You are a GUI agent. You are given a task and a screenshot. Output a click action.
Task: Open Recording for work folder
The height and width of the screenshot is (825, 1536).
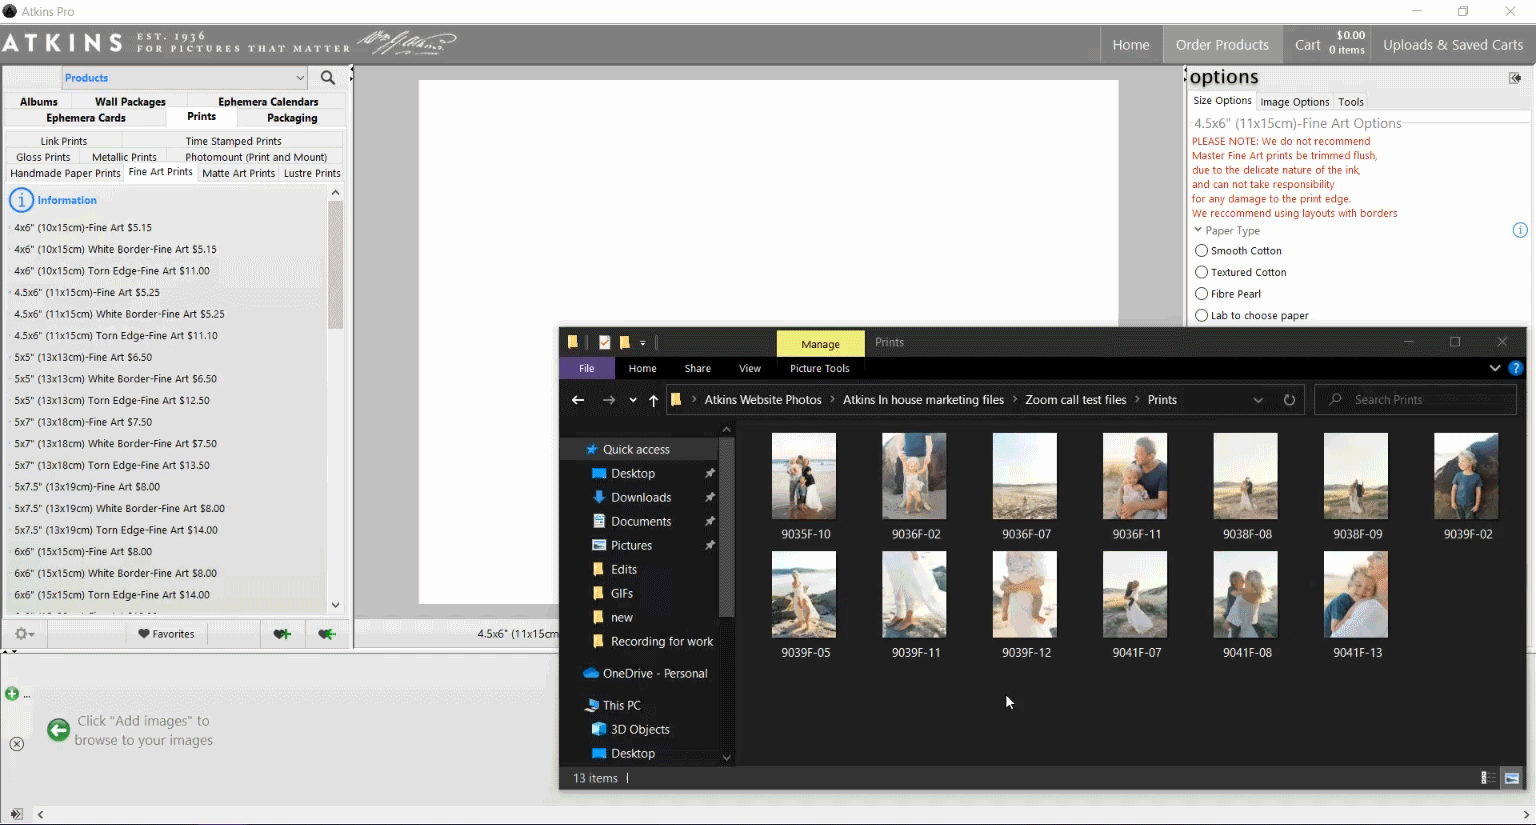tap(652, 641)
